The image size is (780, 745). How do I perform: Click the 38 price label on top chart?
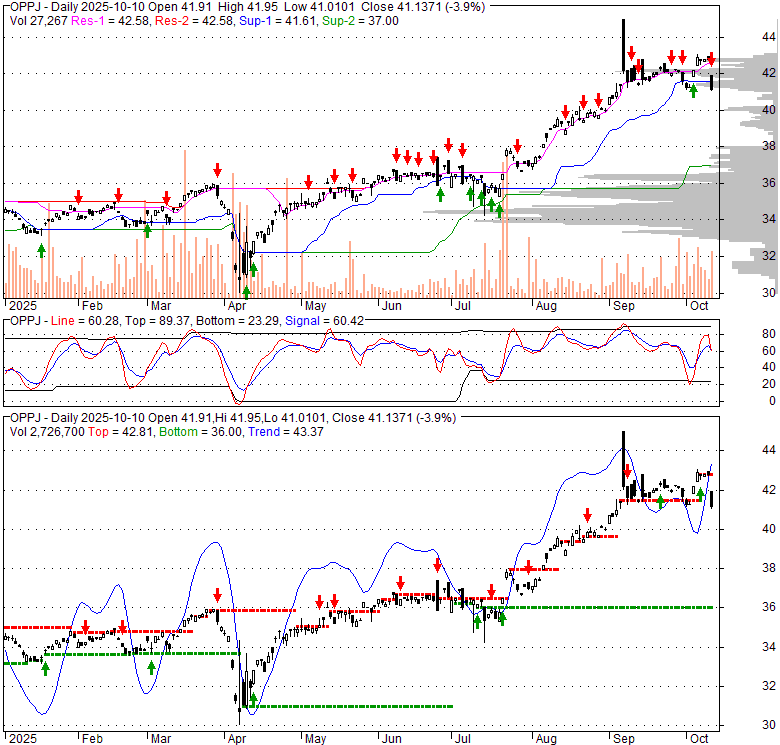(x=769, y=146)
